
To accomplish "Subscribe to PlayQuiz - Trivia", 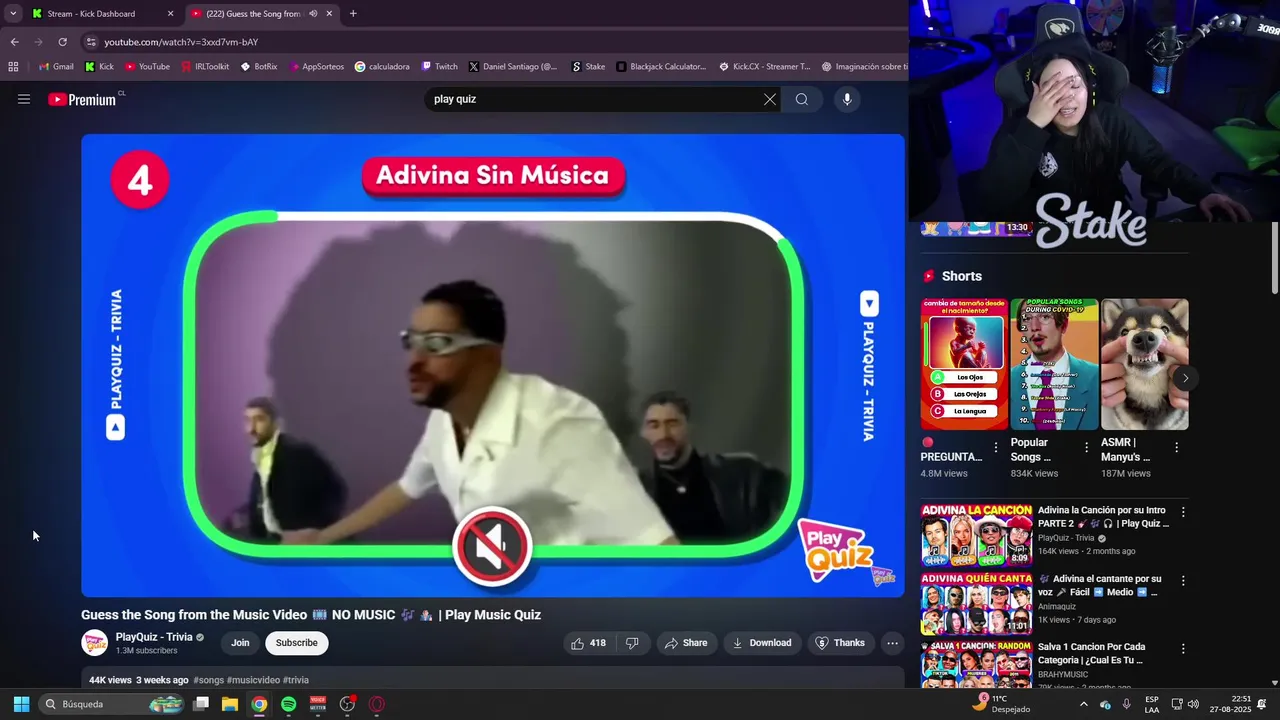I will tap(297, 643).
